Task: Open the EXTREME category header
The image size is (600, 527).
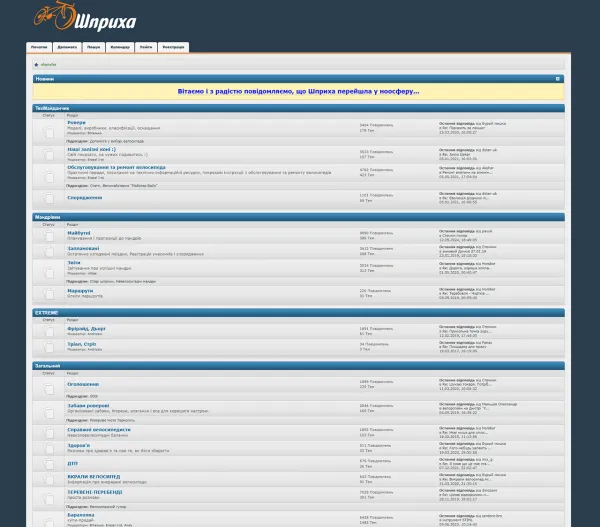Action: (x=46, y=313)
